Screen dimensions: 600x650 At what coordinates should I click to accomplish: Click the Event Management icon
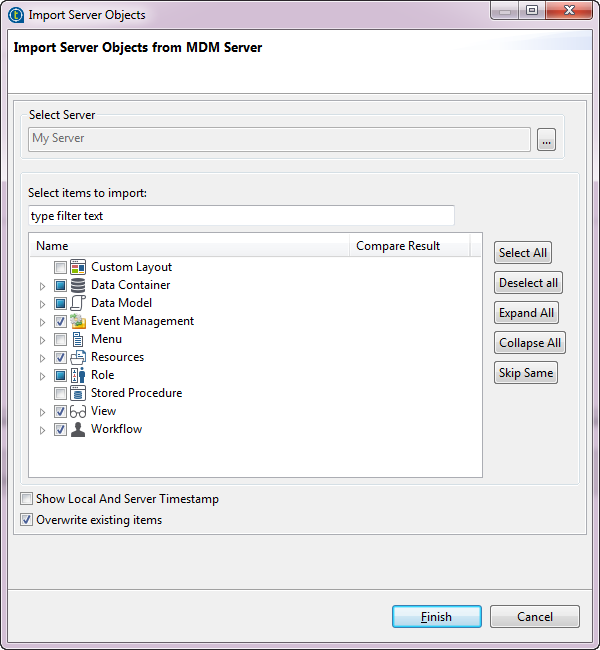tap(78, 321)
